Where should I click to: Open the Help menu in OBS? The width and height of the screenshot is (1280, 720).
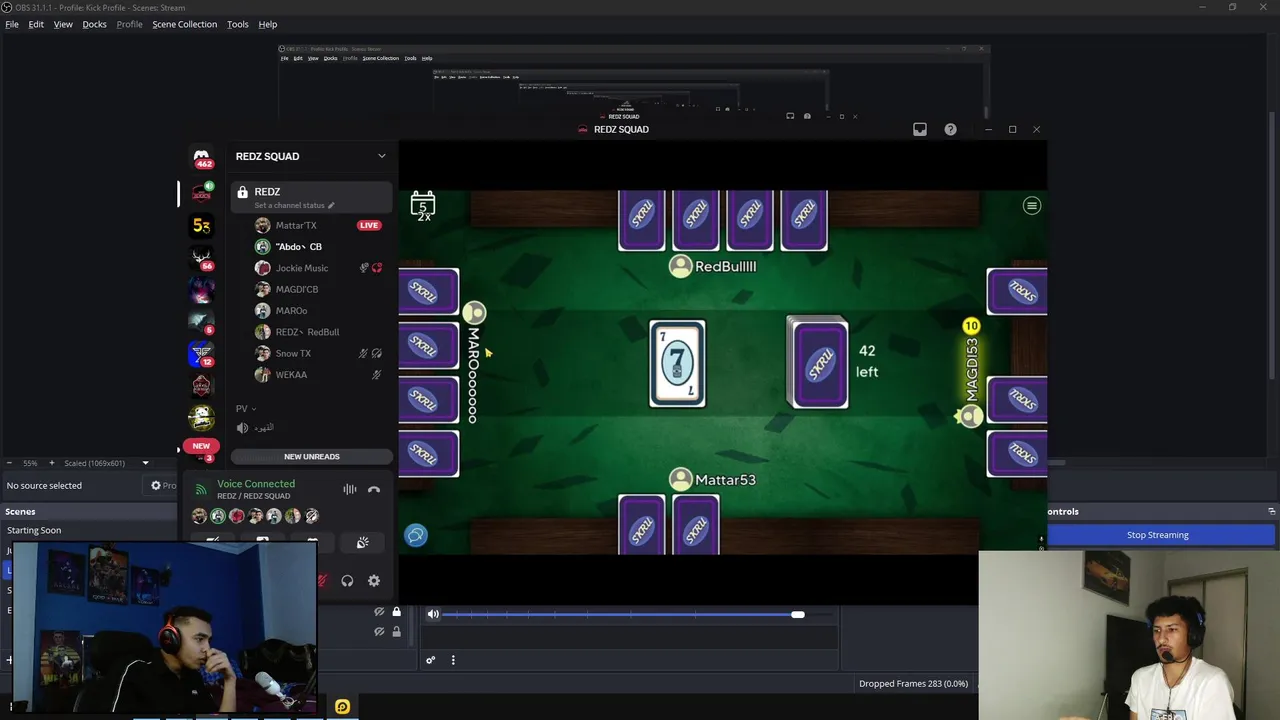[x=268, y=24]
